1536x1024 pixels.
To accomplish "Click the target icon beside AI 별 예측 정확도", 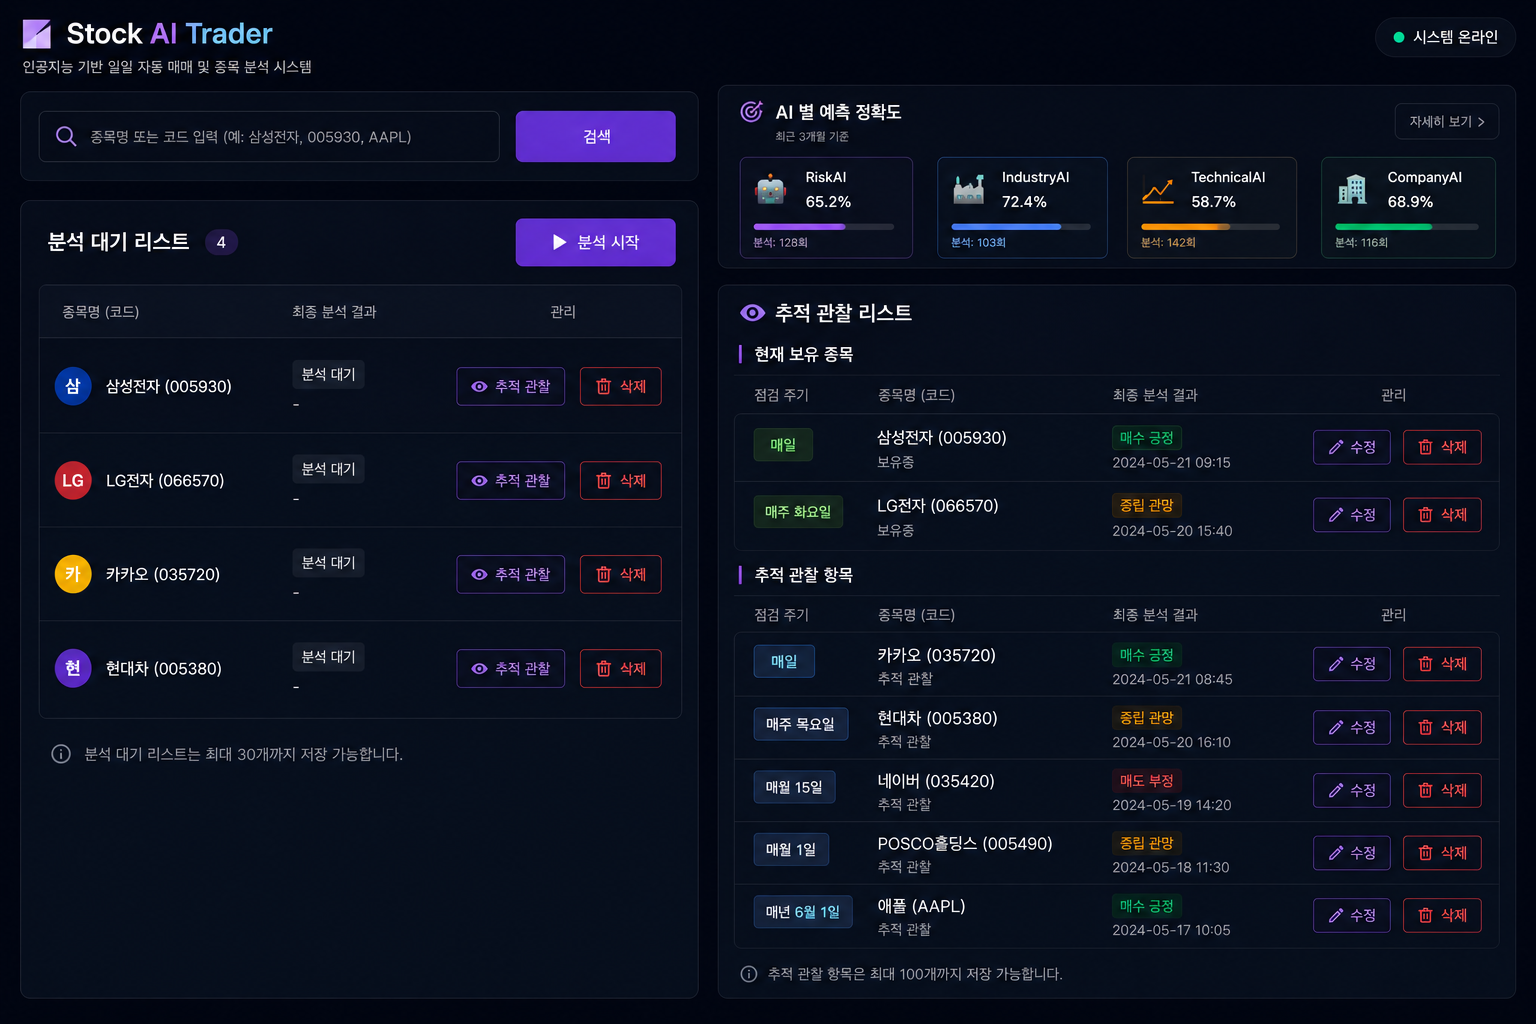I will tap(751, 112).
